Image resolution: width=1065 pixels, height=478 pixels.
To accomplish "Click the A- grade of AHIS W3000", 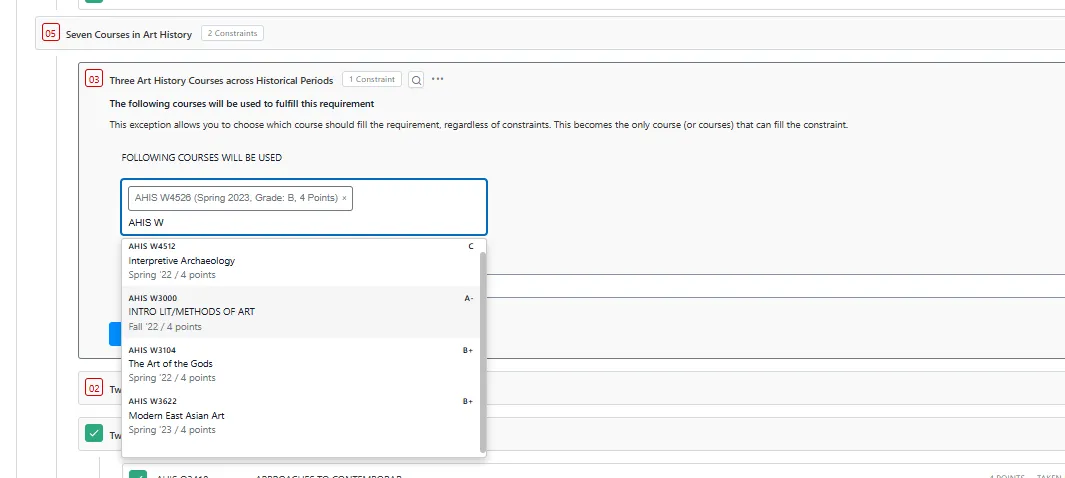I will coord(469,298).
